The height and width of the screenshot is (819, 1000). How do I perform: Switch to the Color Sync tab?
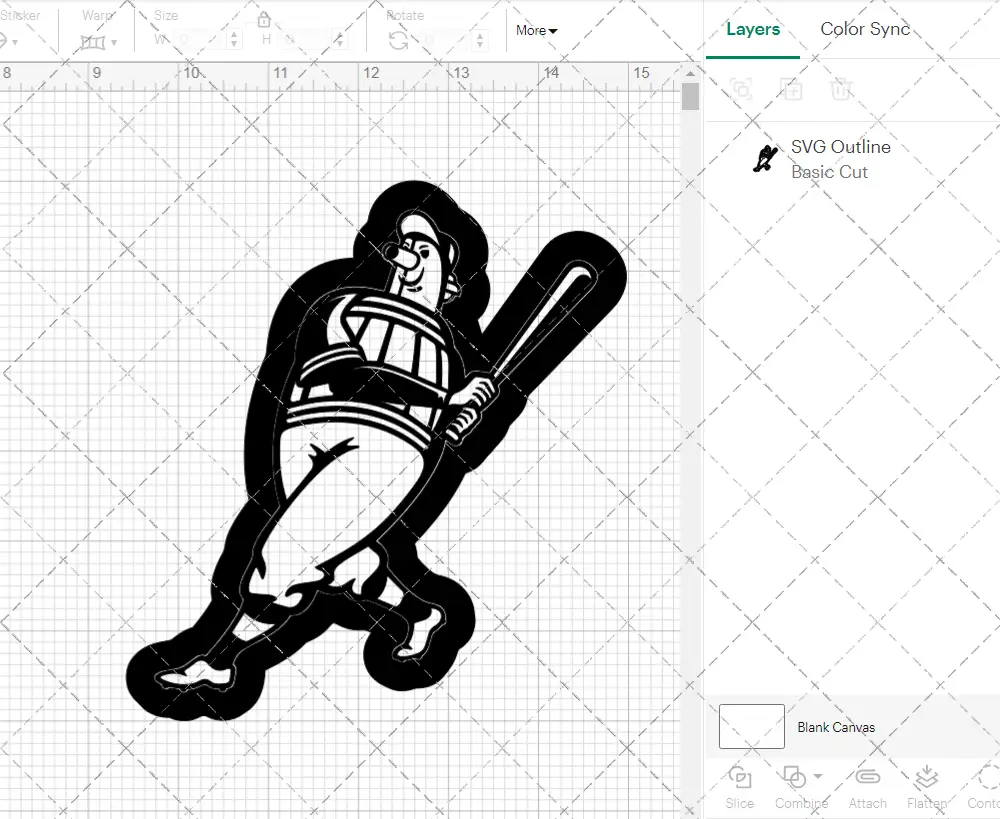864,29
